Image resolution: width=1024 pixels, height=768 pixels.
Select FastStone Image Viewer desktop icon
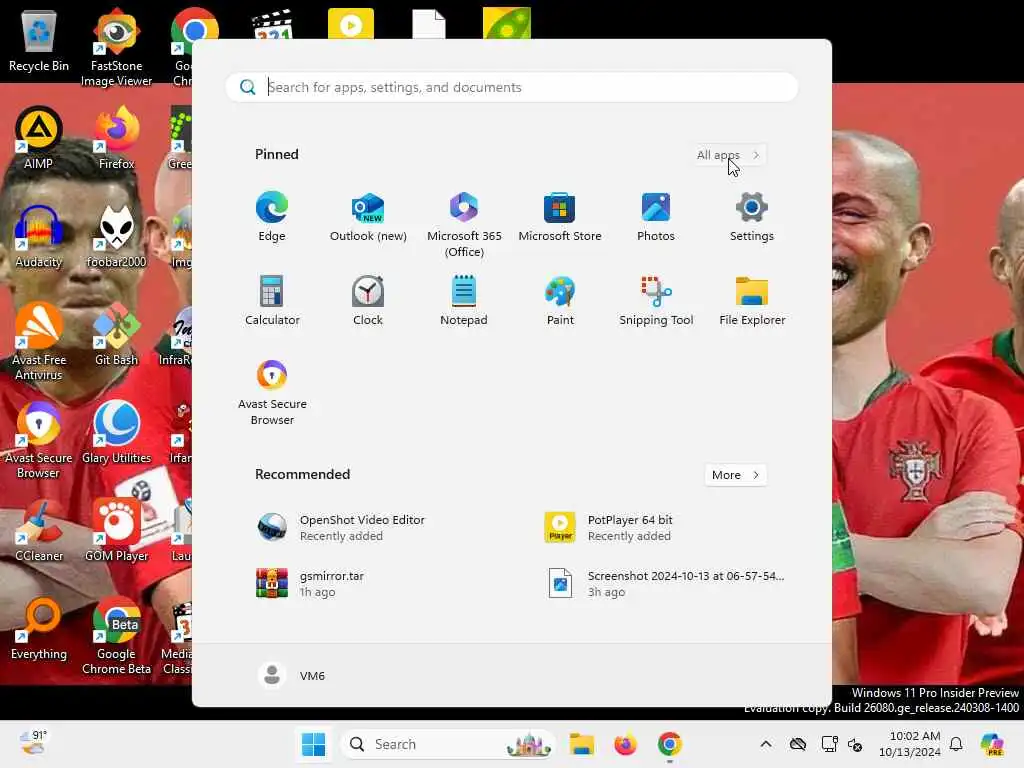(x=116, y=47)
